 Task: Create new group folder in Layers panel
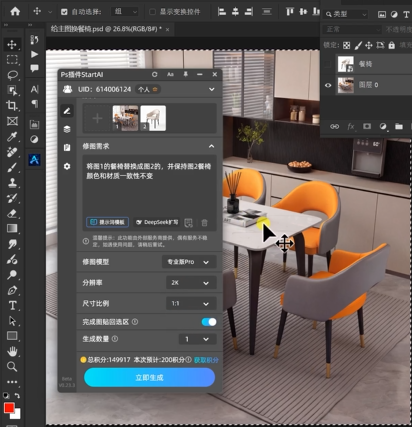[x=399, y=126]
